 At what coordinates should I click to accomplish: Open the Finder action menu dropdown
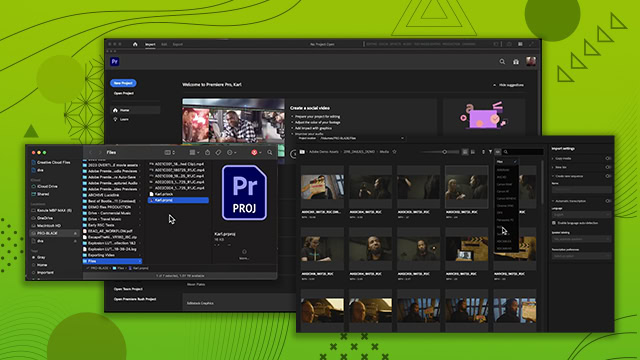pyautogui.click(x=231, y=152)
